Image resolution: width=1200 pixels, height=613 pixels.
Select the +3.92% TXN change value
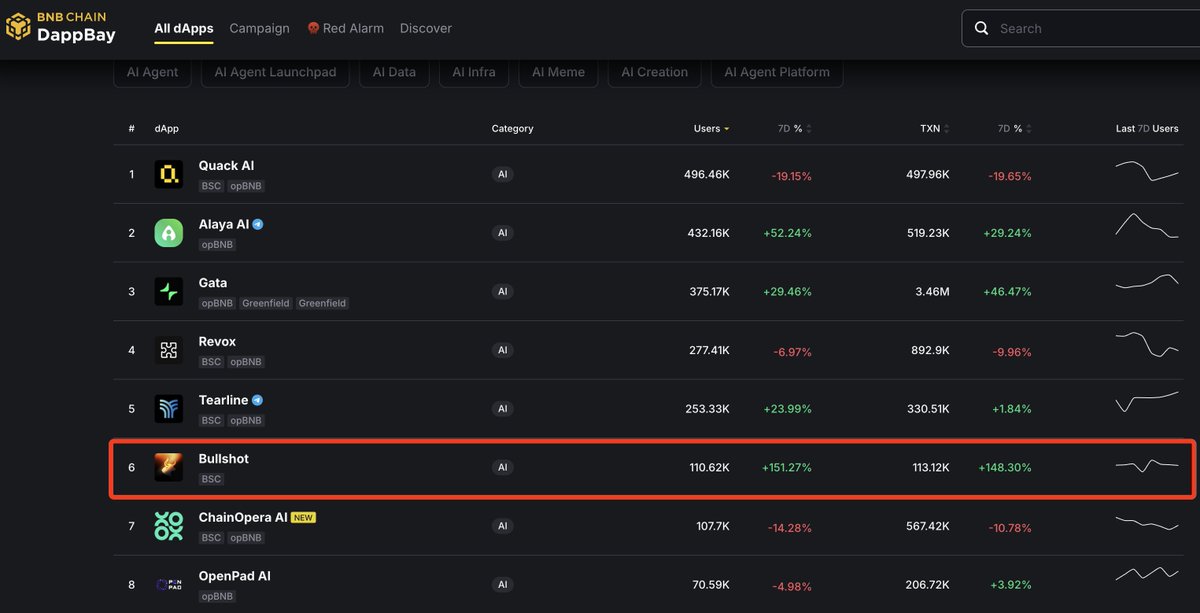tap(1011, 585)
